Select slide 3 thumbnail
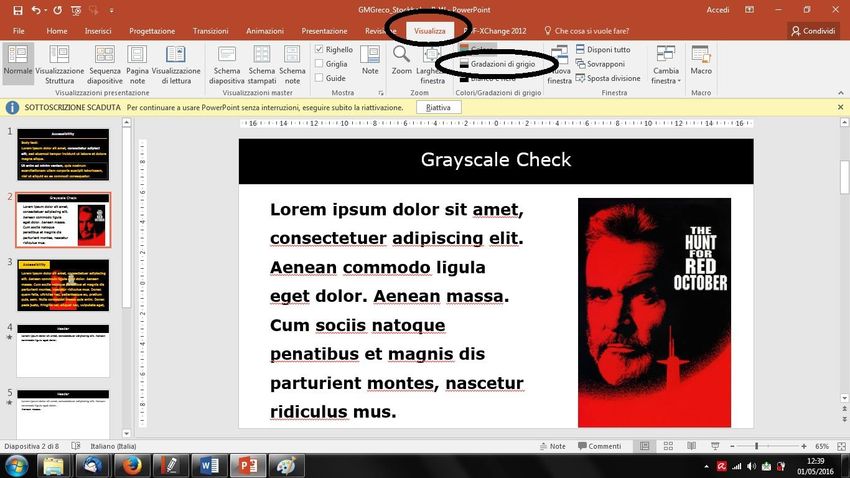The image size is (850, 478). click(63, 285)
